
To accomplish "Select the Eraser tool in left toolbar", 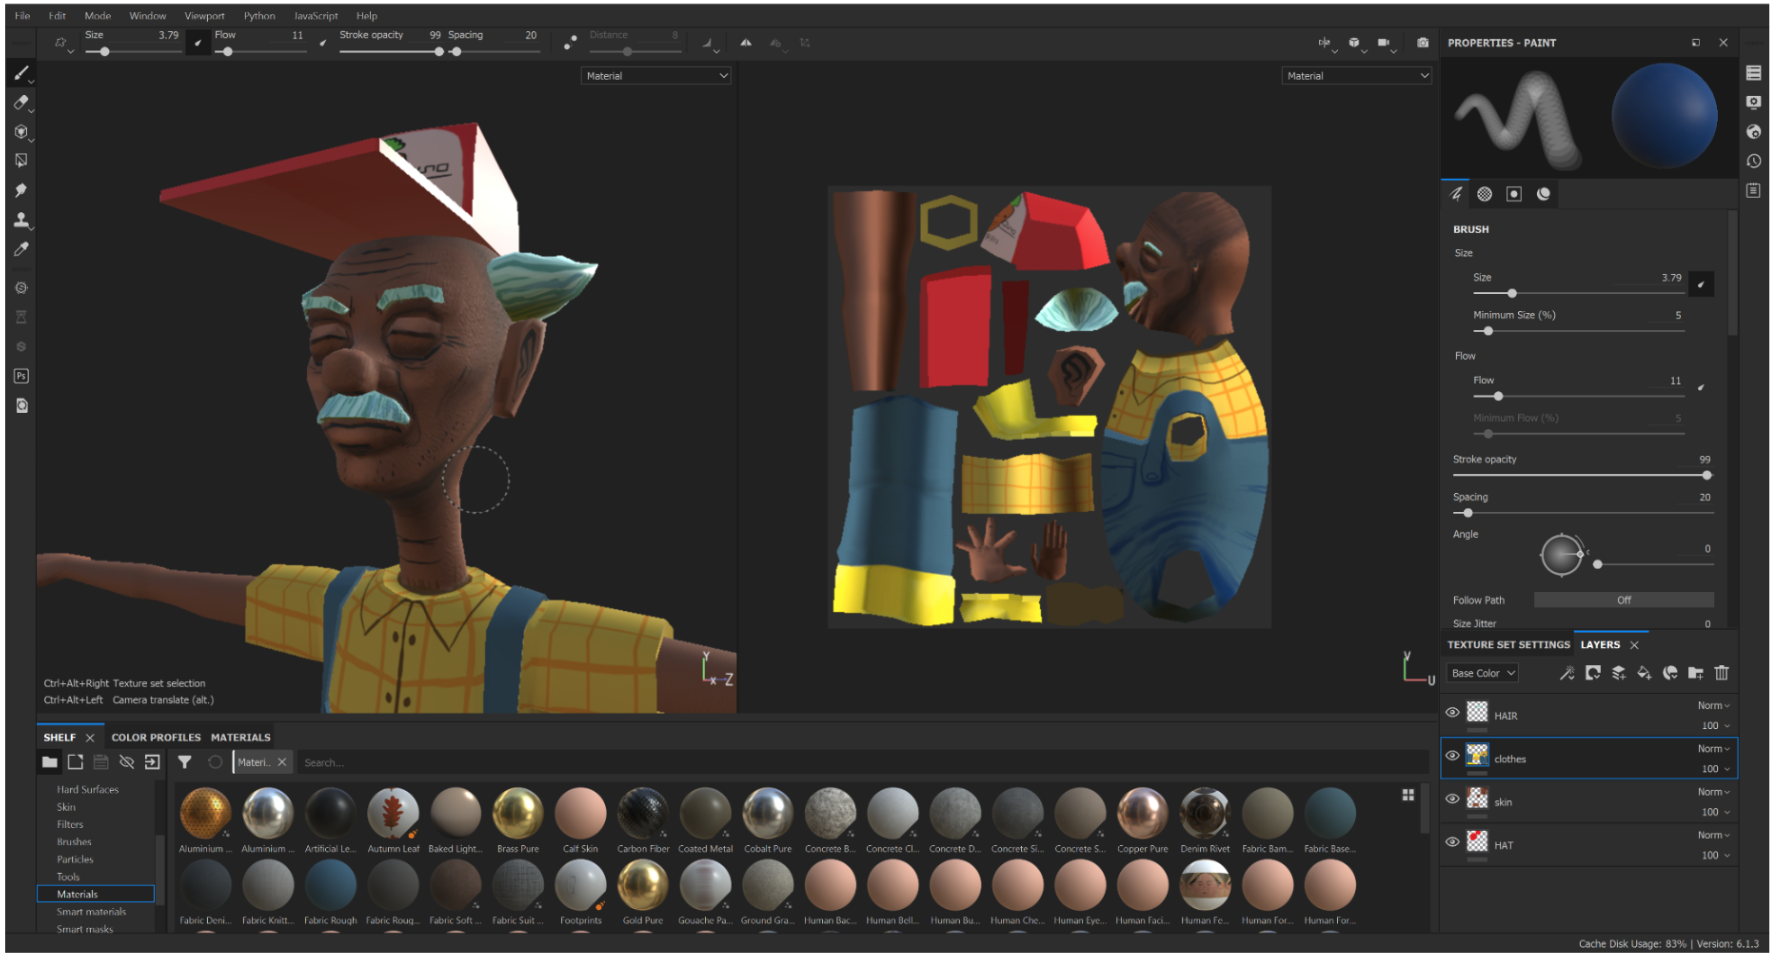I will pos(21,102).
